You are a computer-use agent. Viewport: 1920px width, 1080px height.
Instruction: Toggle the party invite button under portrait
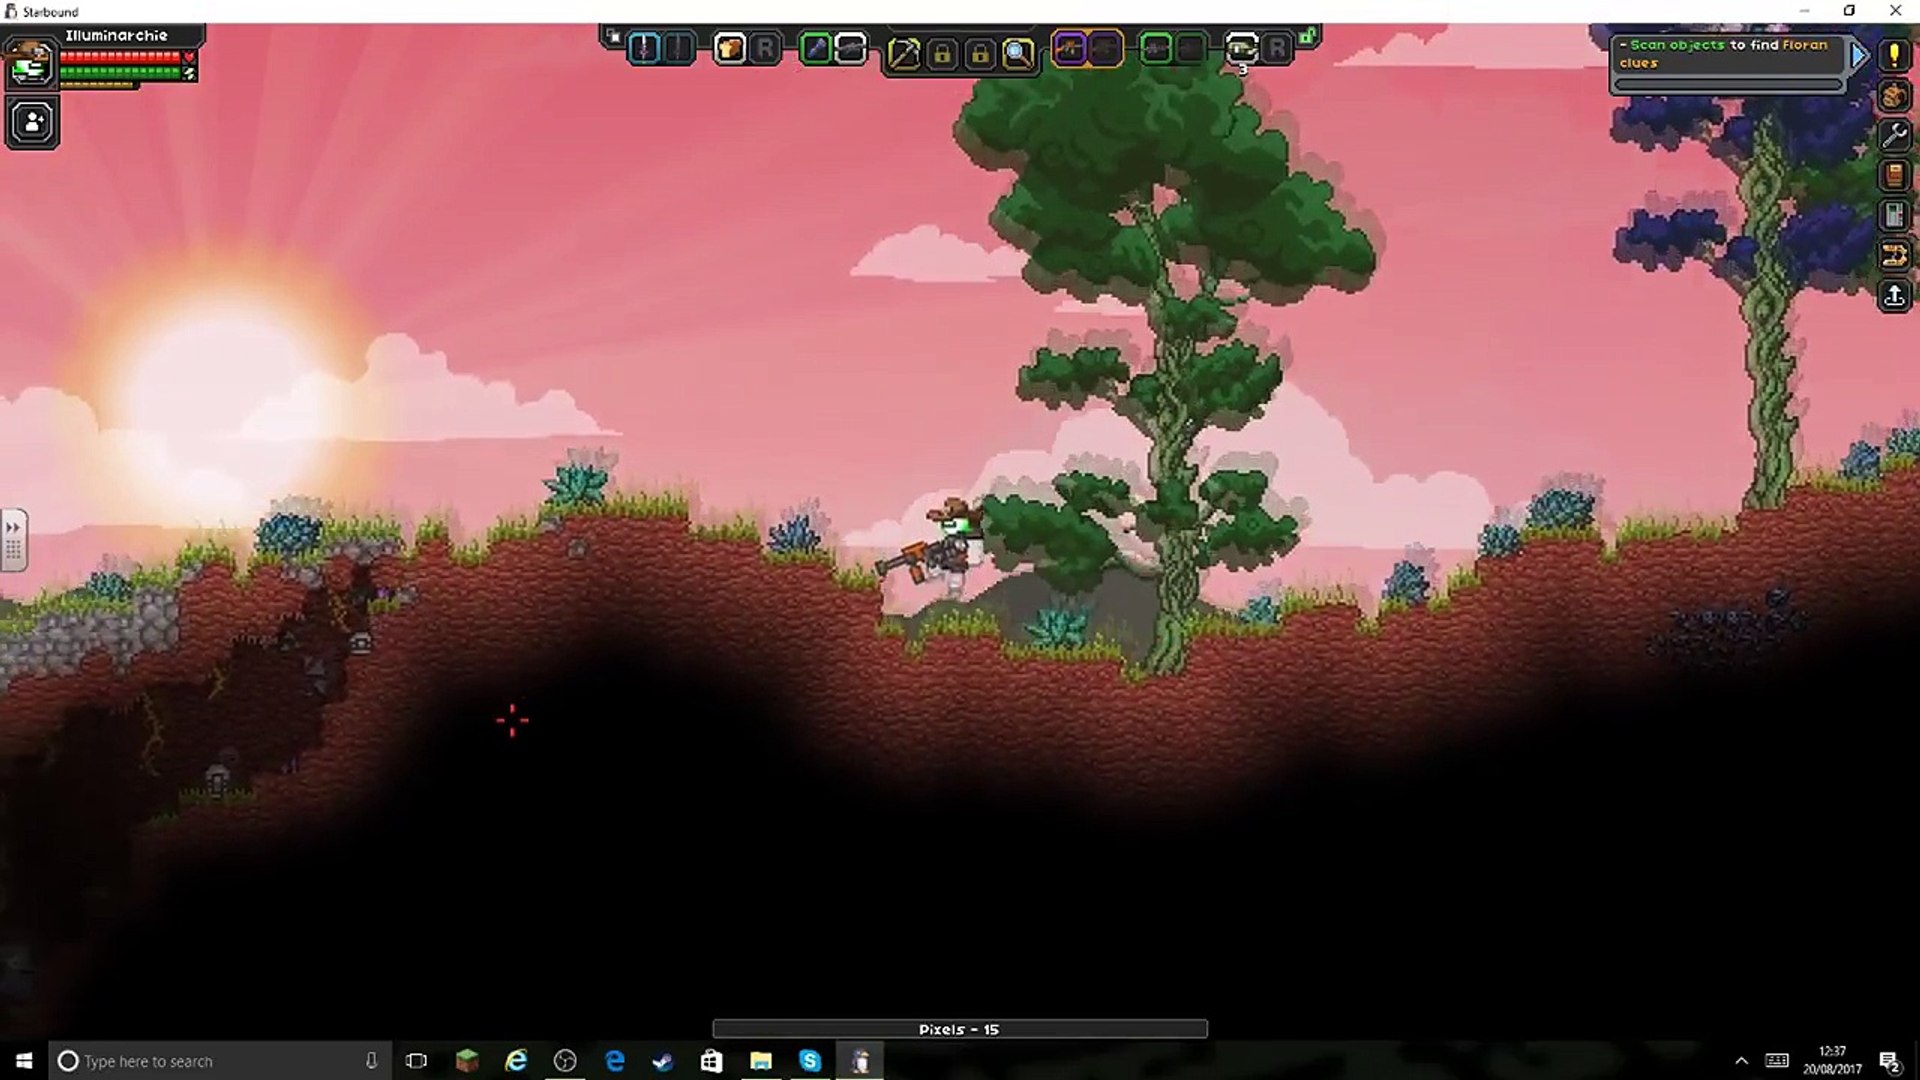click(x=32, y=123)
